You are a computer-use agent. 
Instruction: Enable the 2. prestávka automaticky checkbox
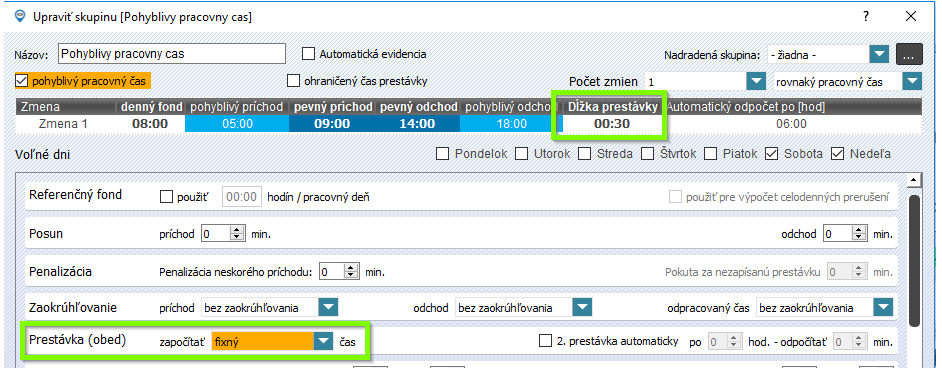tap(545, 341)
